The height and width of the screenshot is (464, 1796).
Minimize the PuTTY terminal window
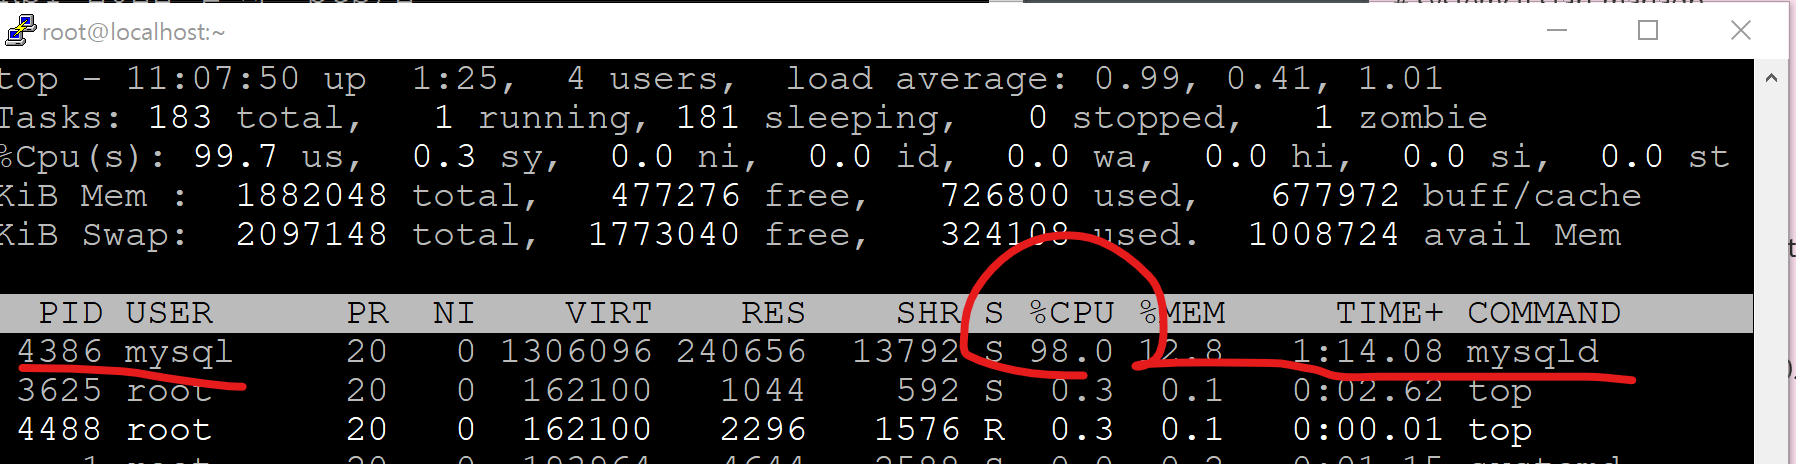click(1557, 30)
